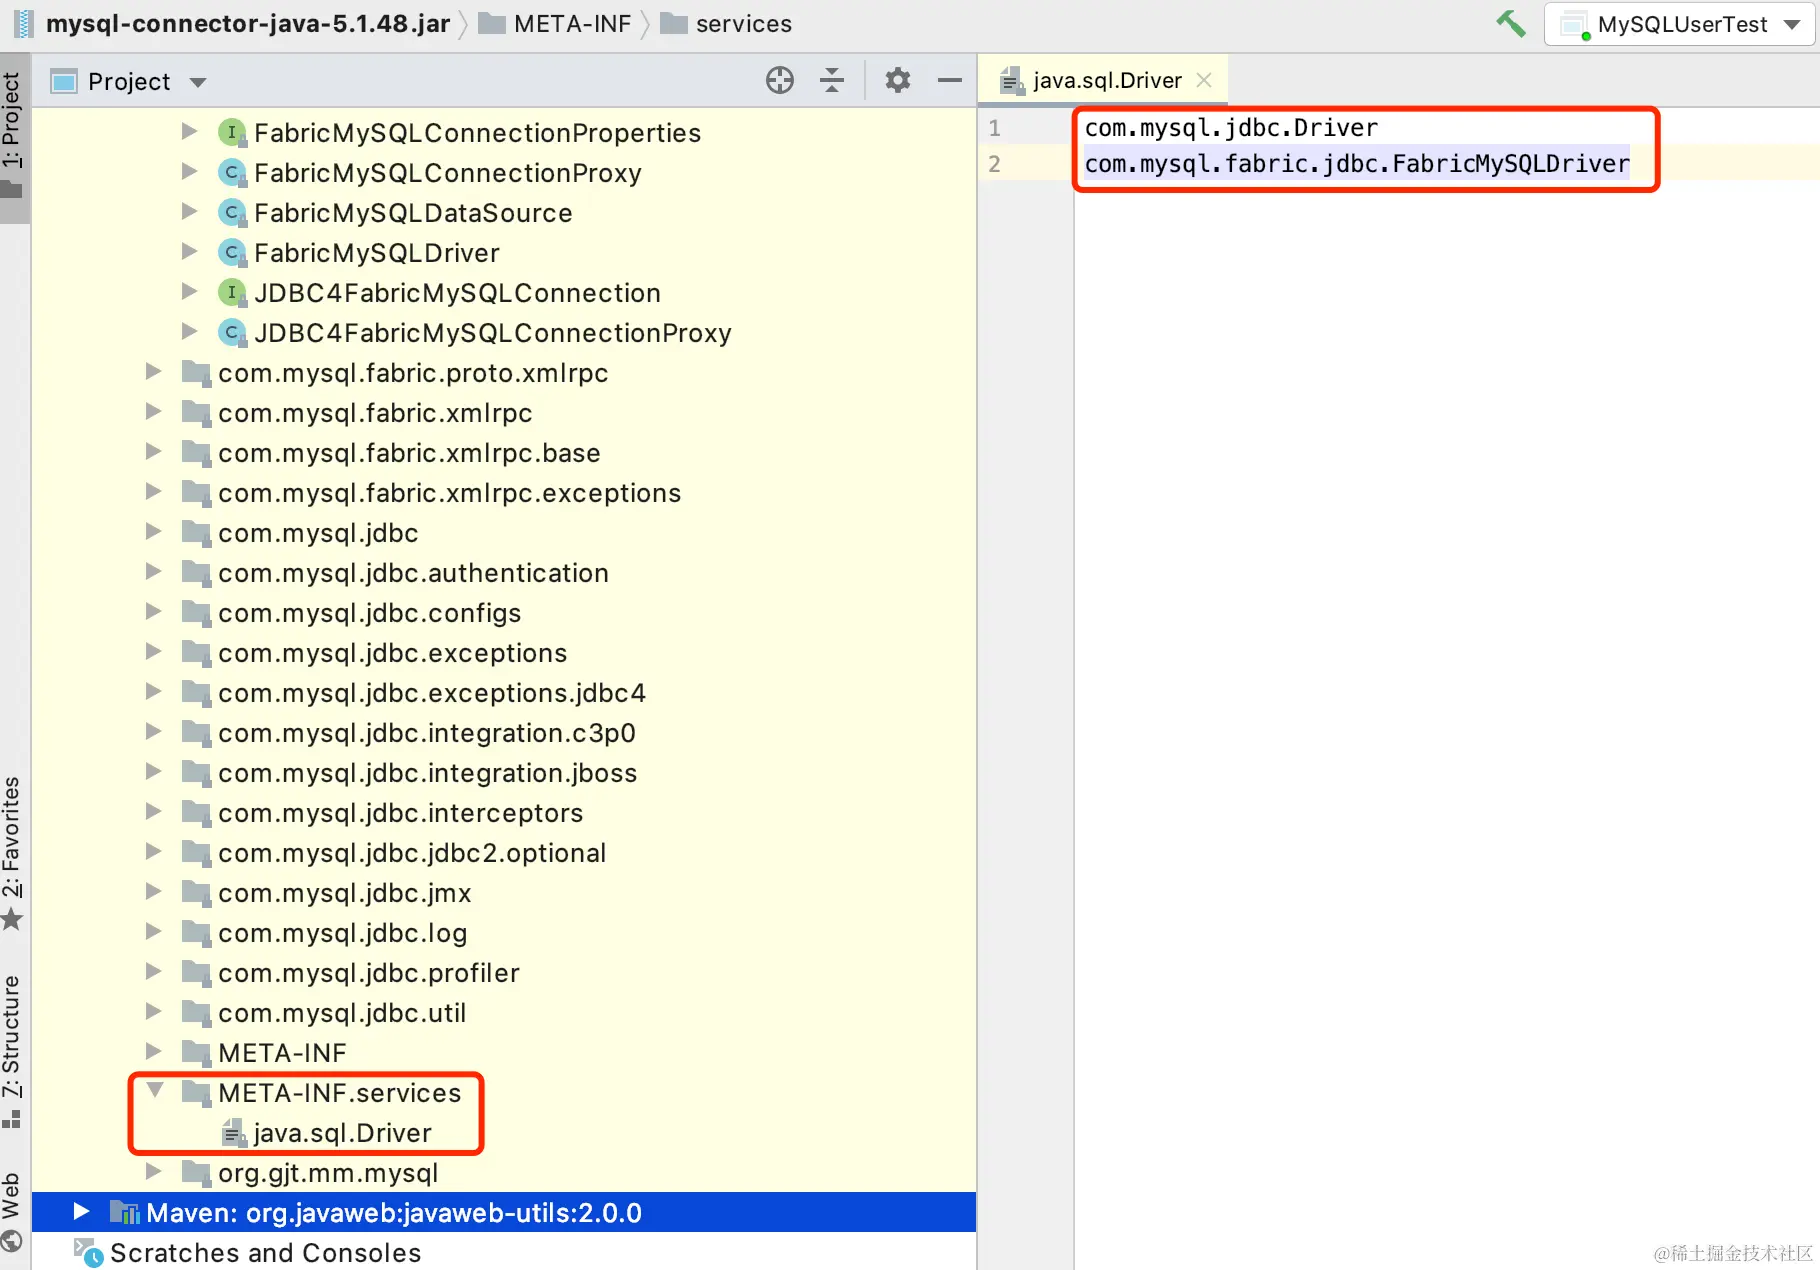Click mysql-connector-java-5.1.48.jar breadcrumb

248,23
